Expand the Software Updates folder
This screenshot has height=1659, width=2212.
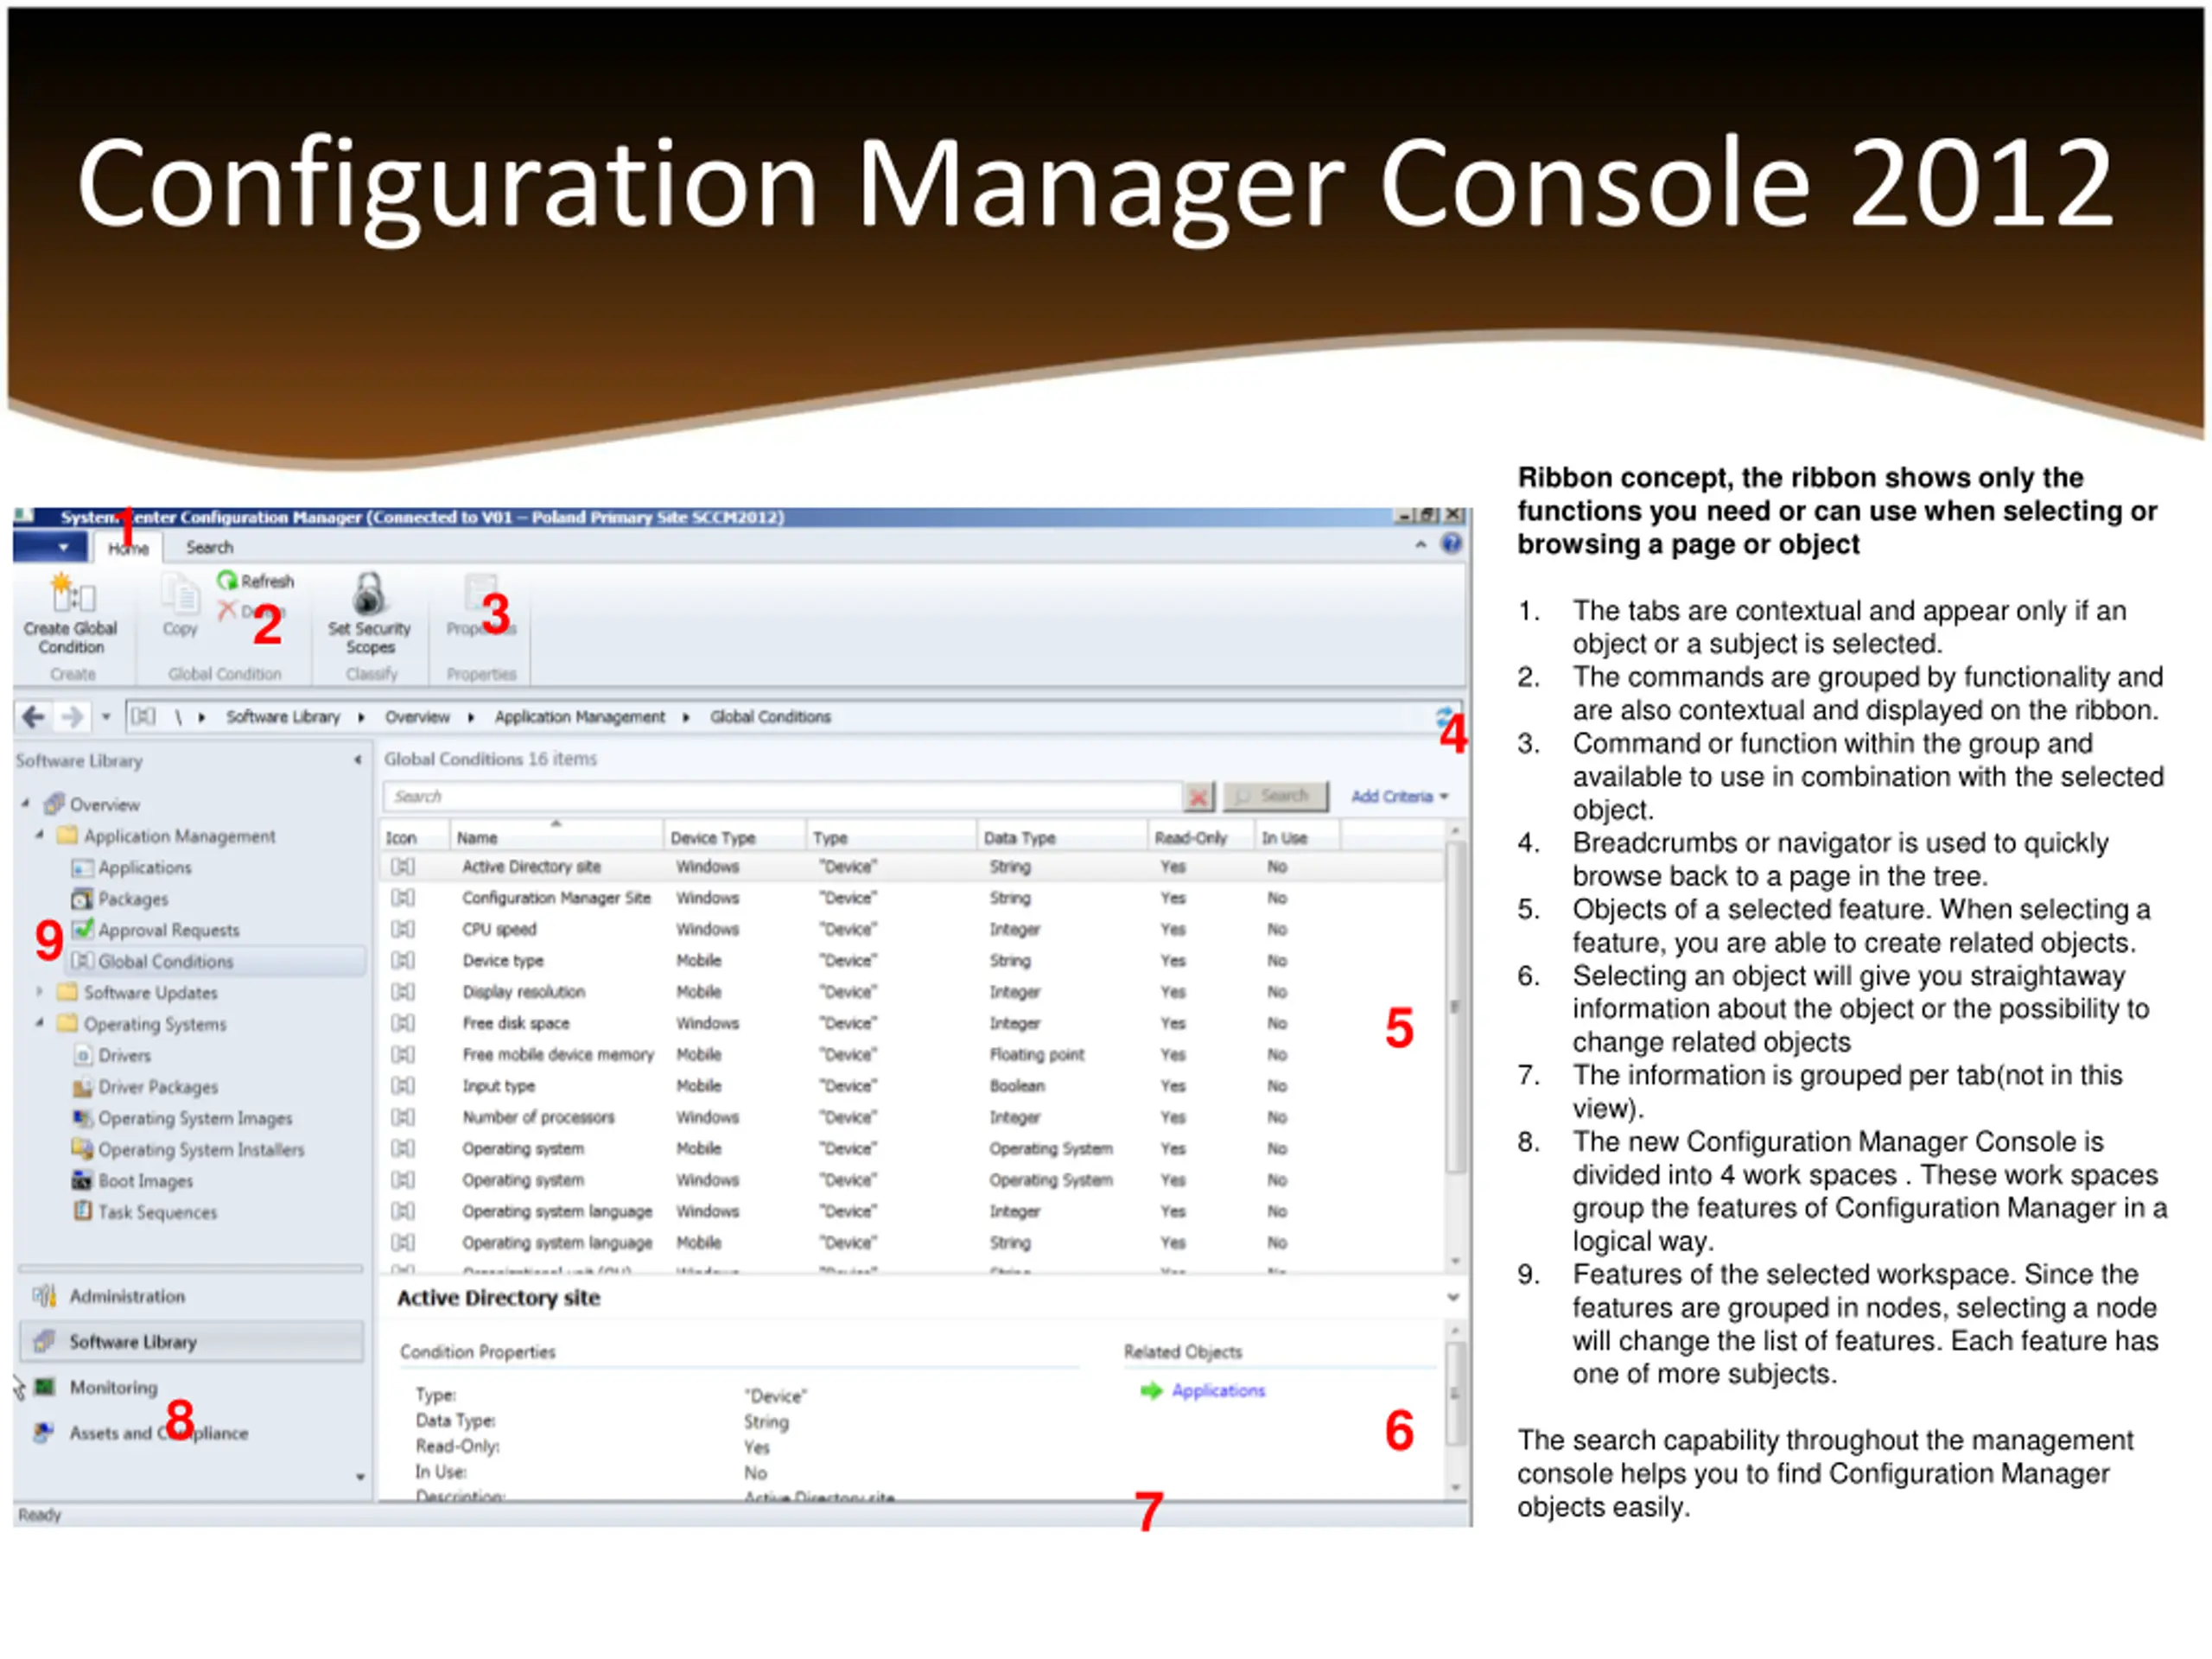coord(40,992)
